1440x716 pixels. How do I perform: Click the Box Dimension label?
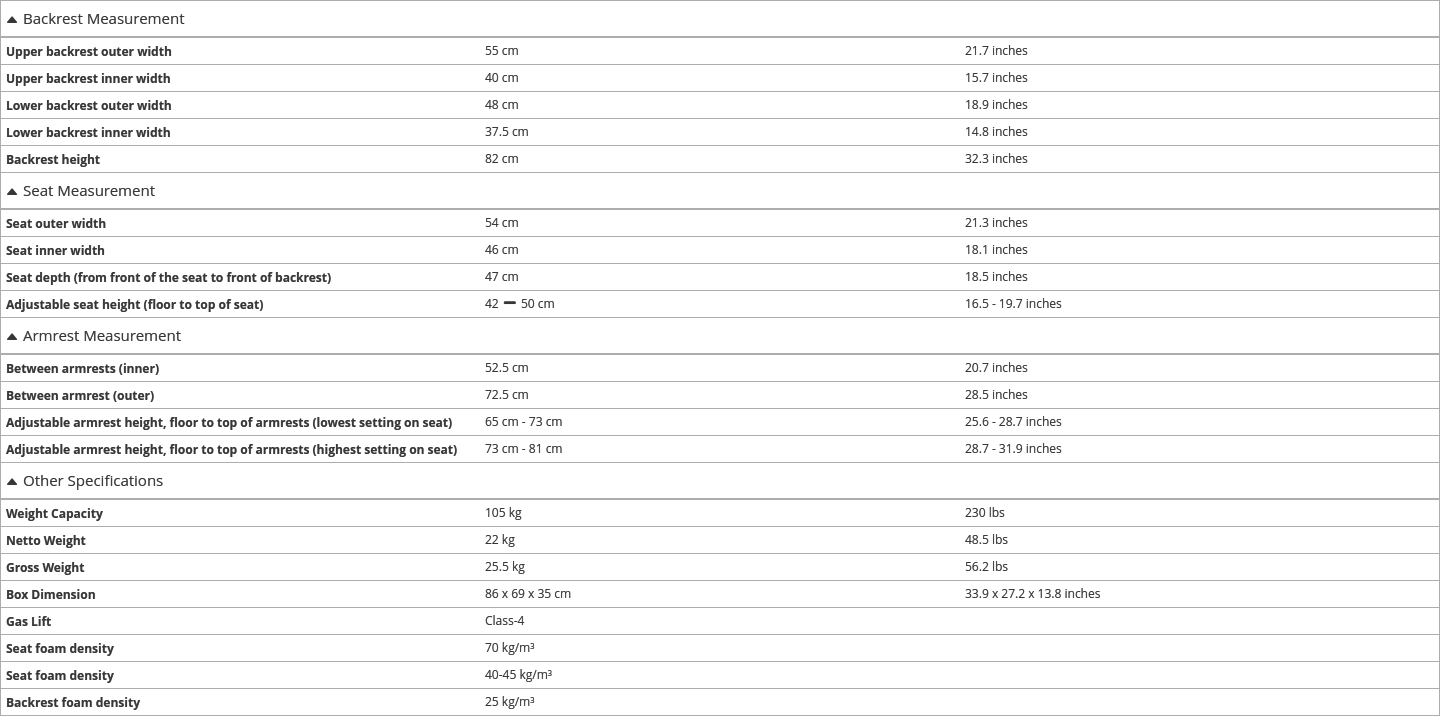tap(51, 595)
